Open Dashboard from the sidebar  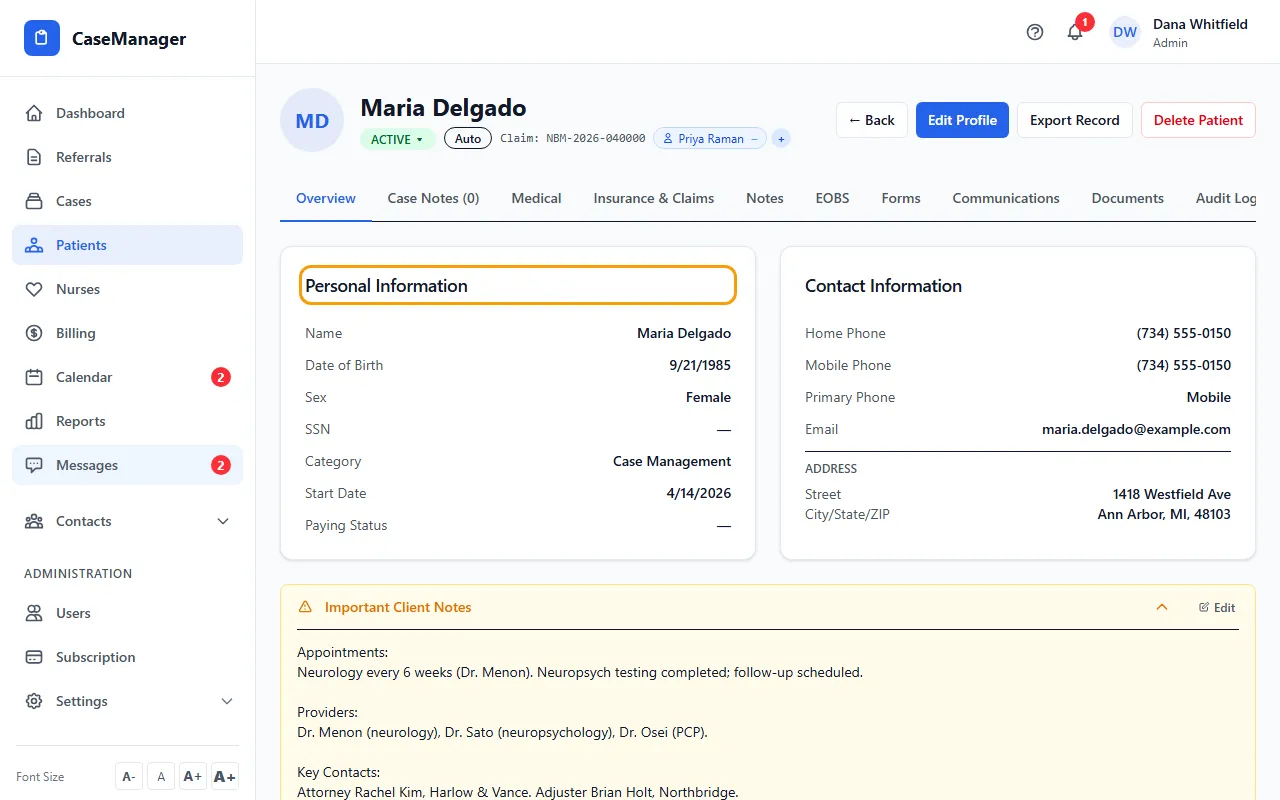[x=127, y=113]
